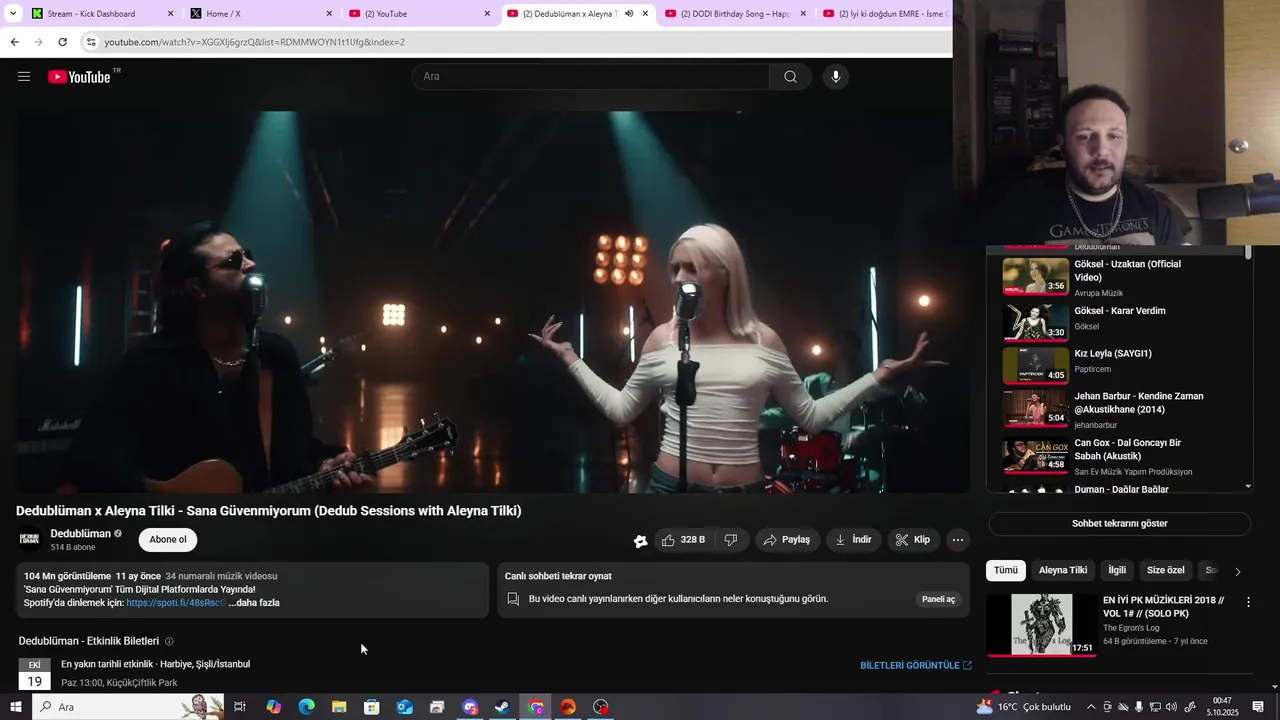This screenshot has width=1280, height=720.
Task: Like the video with 328 B thumbs-up
Action: [x=684, y=540]
